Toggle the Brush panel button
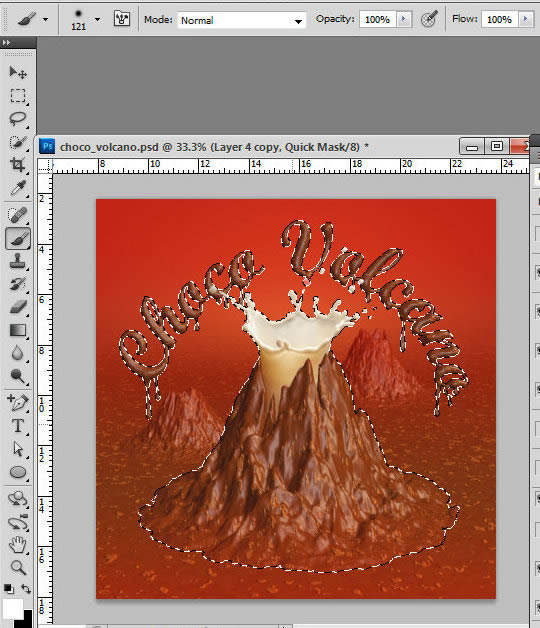This screenshot has width=540, height=628. (x=122, y=18)
